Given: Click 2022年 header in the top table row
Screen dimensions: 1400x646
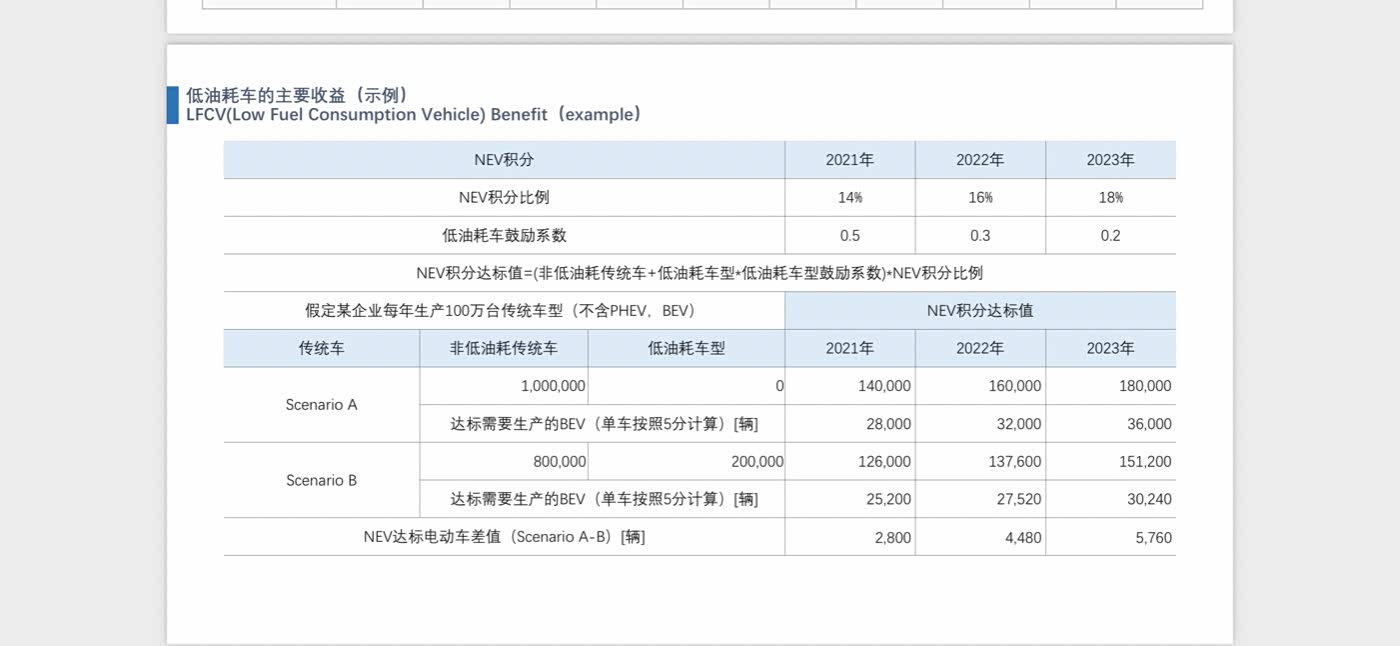Looking at the screenshot, I should click(980, 160).
